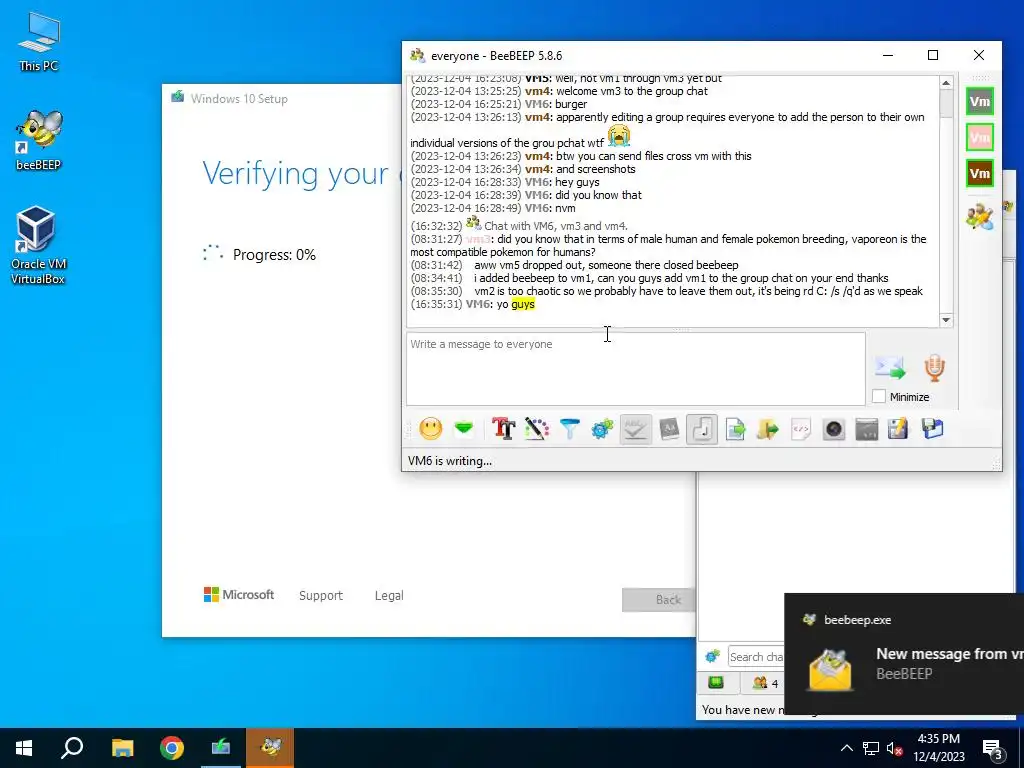This screenshot has height=768, width=1024.
Task: Click the blue floppy disks save chat icon
Action: [x=933, y=429]
